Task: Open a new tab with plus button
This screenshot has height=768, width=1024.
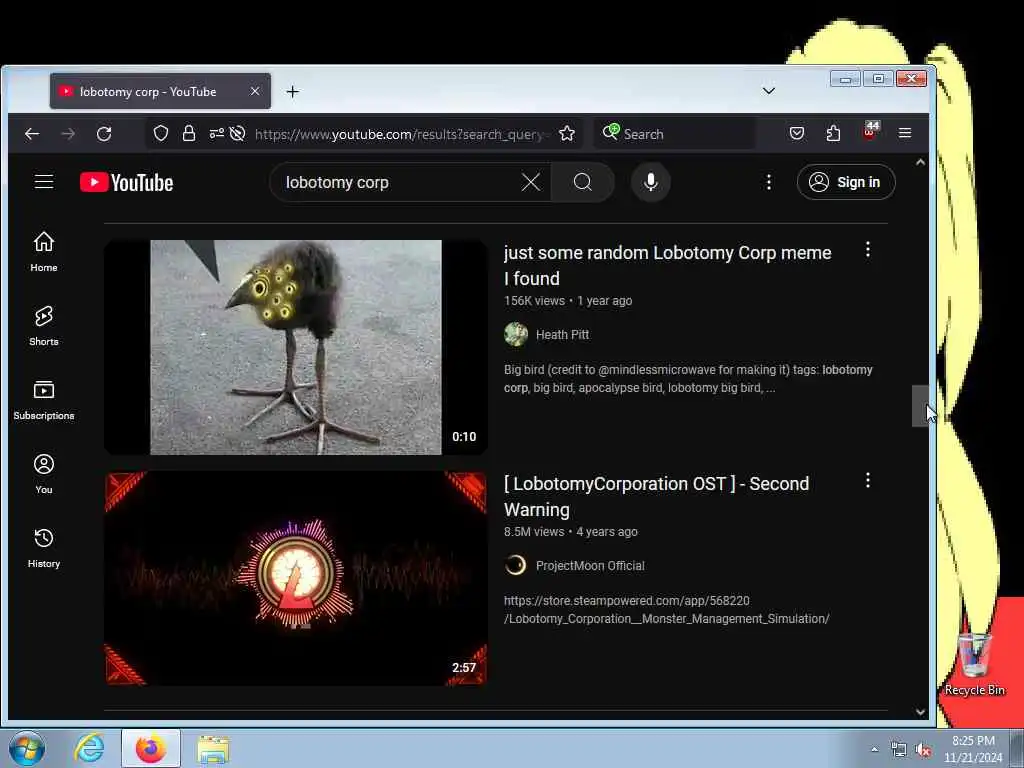Action: point(293,91)
